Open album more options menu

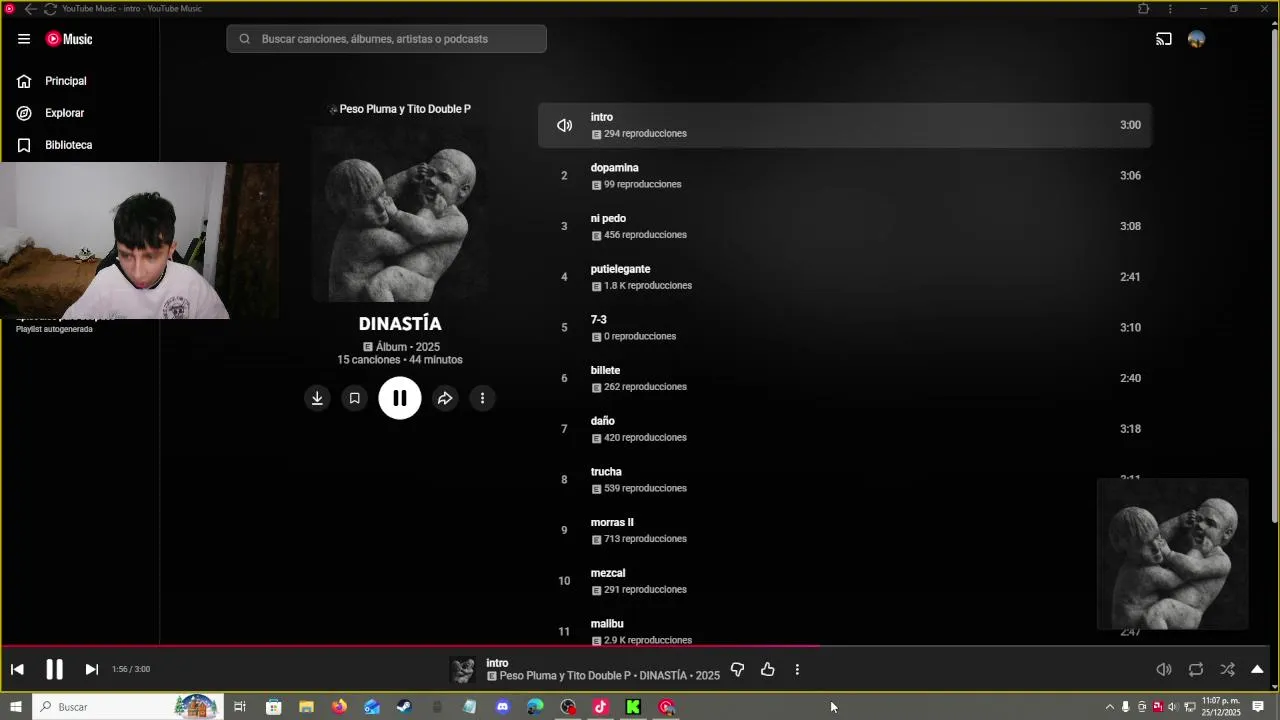pos(482,398)
